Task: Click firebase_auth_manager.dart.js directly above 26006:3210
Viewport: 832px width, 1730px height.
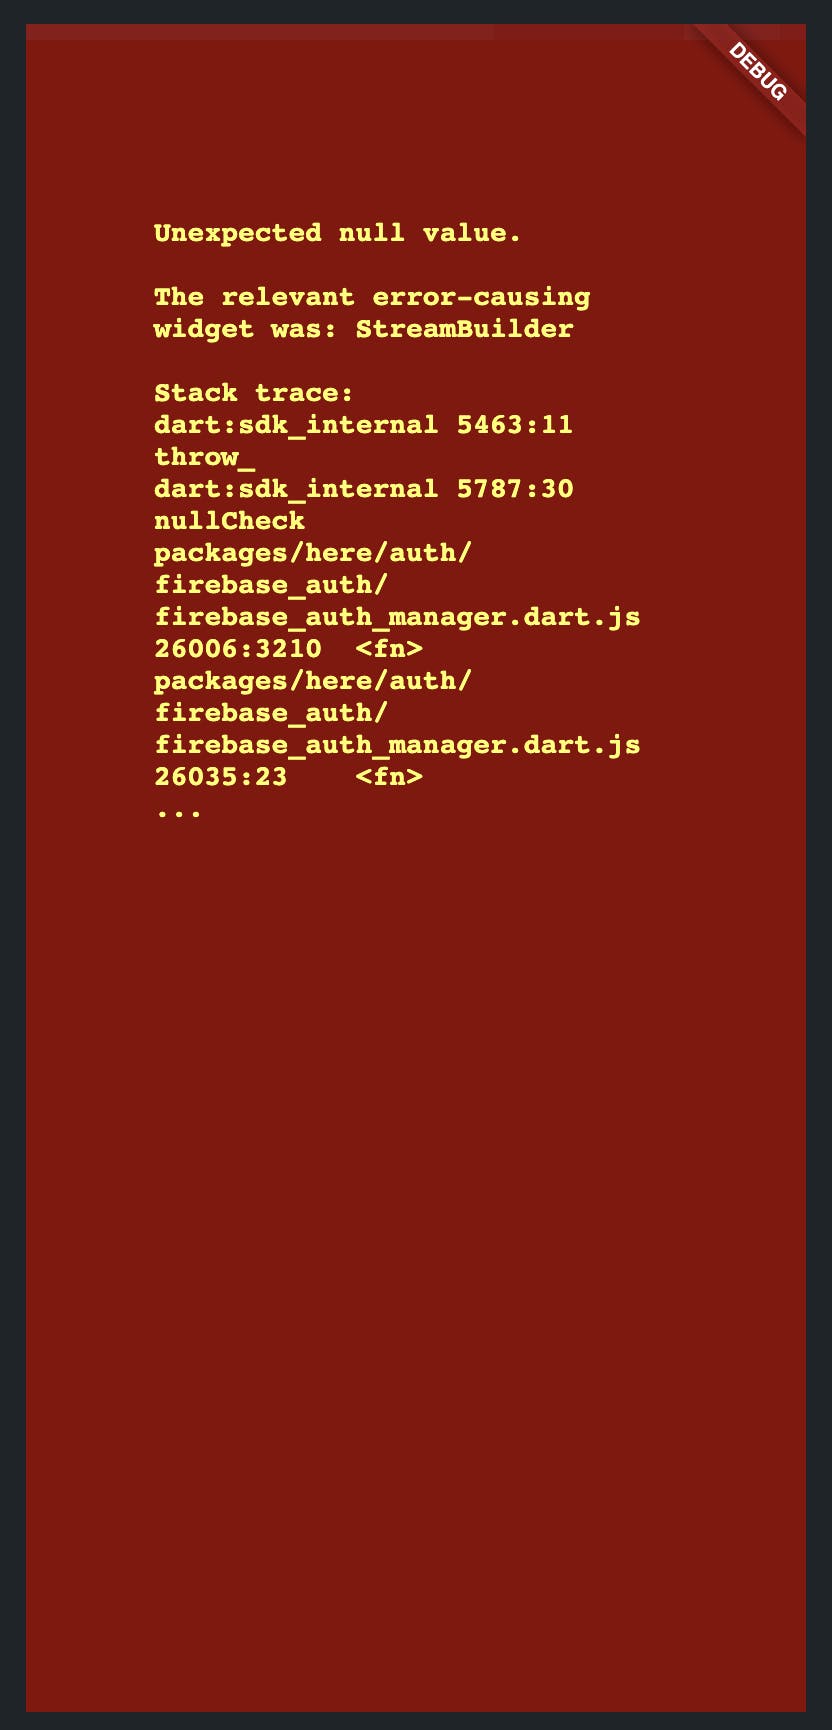Action: [397, 617]
